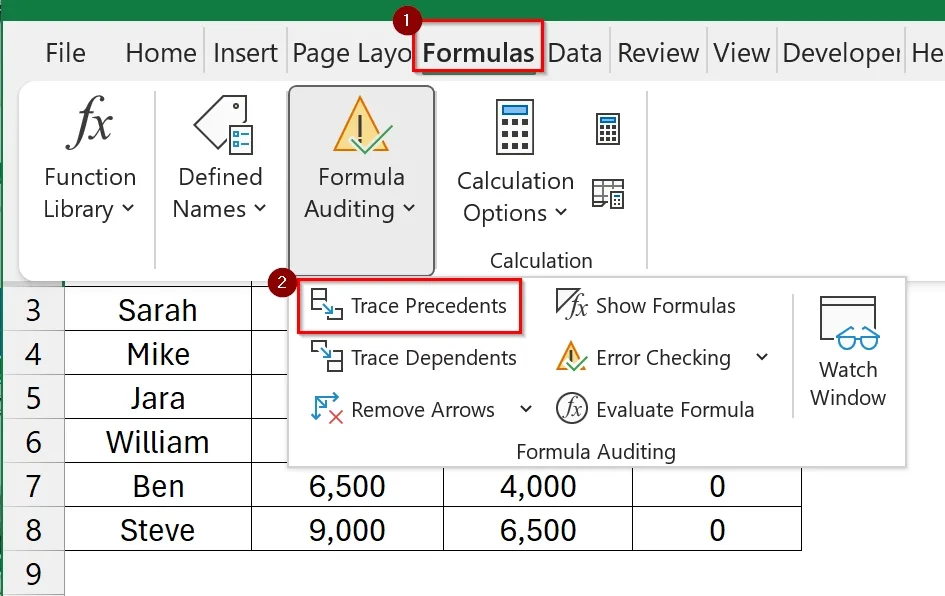The height and width of the screenshot is (596, 945).
Task: Switch to the Insert tab
Action: [245, 53]
